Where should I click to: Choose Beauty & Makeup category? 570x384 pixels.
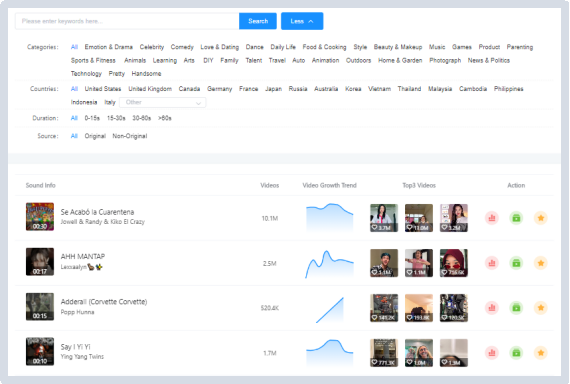click(398, 47)
